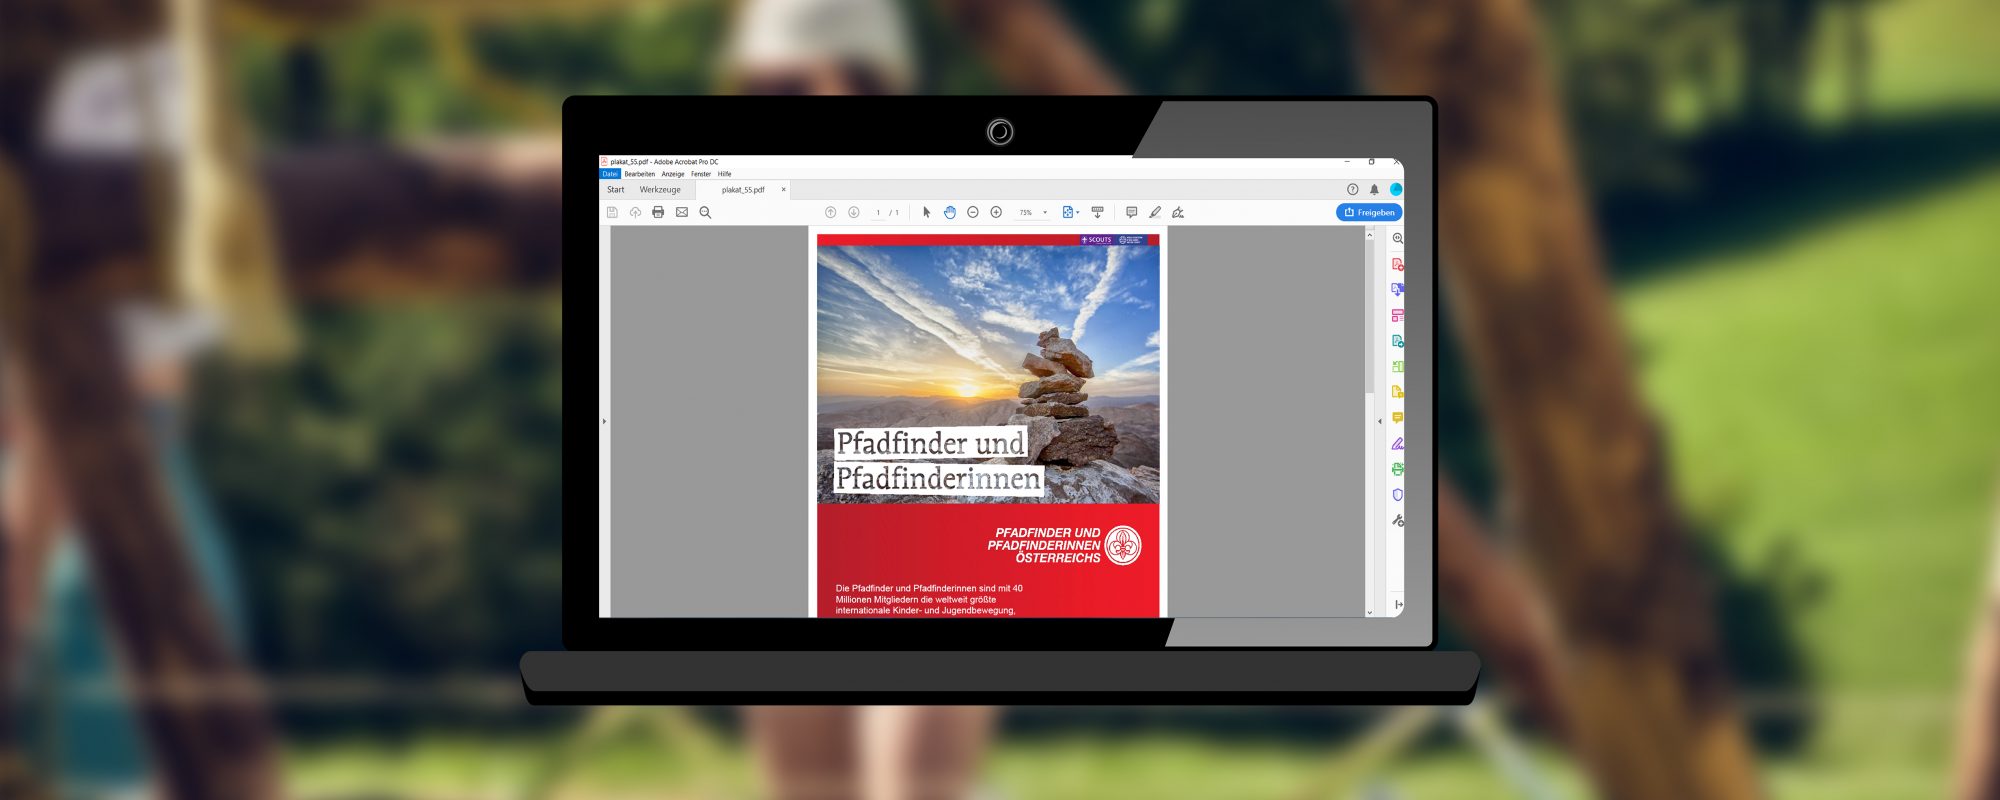This screenshot has width=2000, height=800.
Task: Click the scrollbar up arrow
Action: pos(1369,234)
